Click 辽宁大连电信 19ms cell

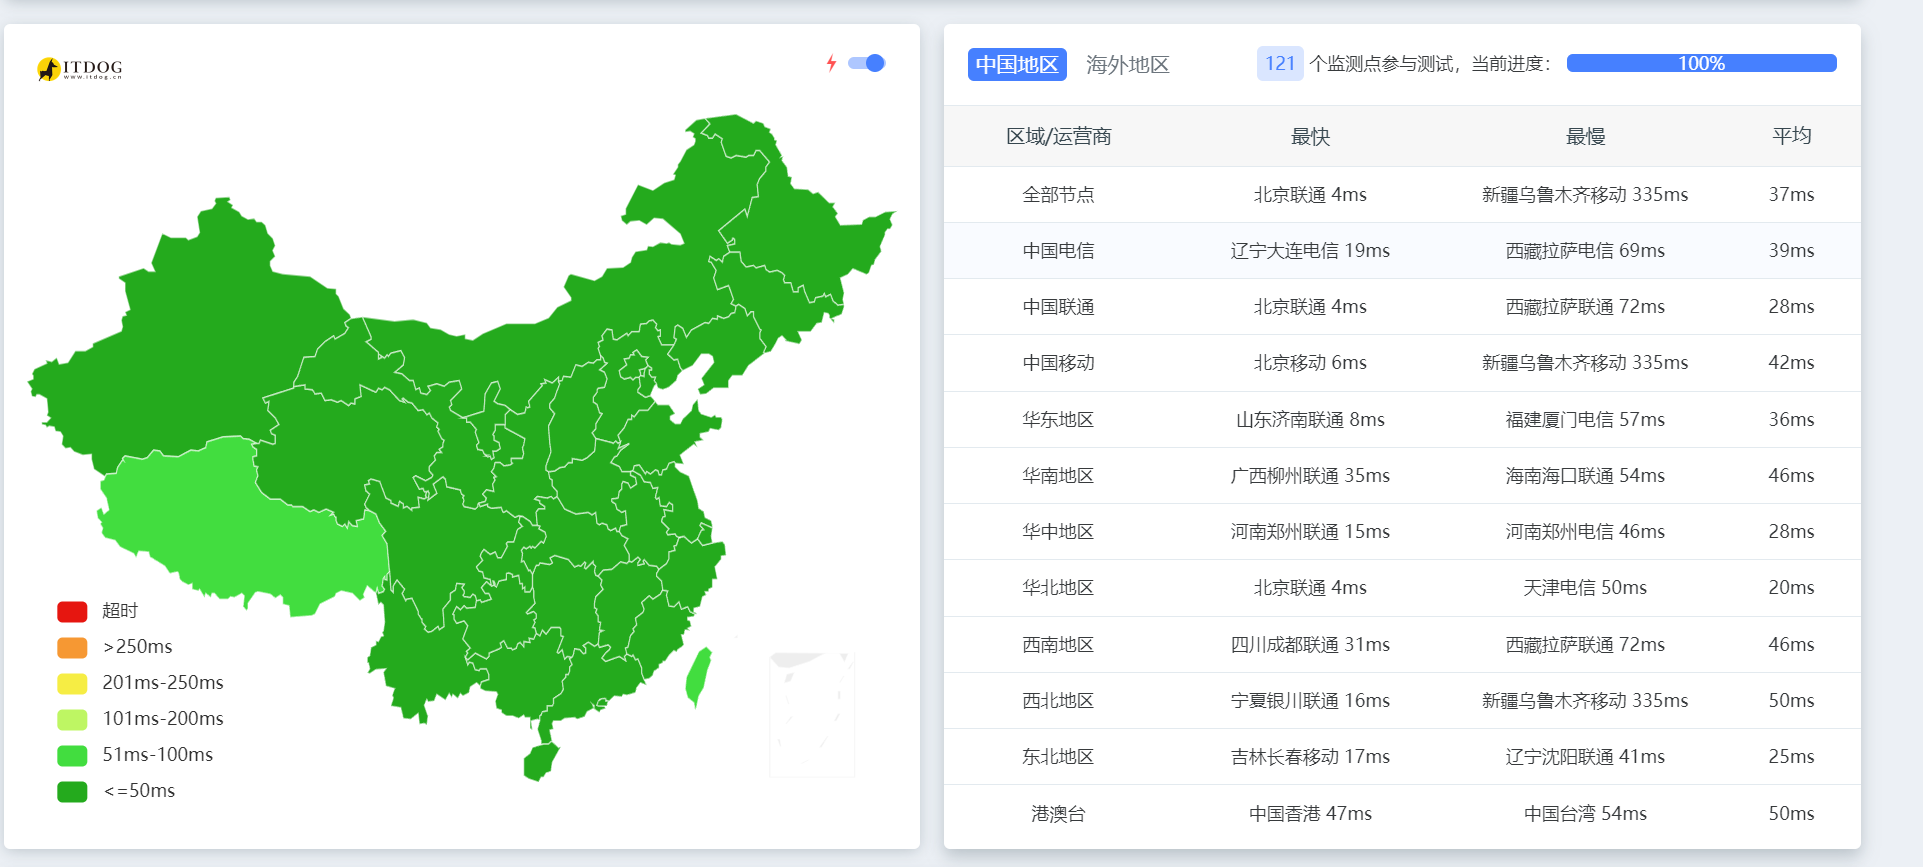click(x=1310, y=250)
